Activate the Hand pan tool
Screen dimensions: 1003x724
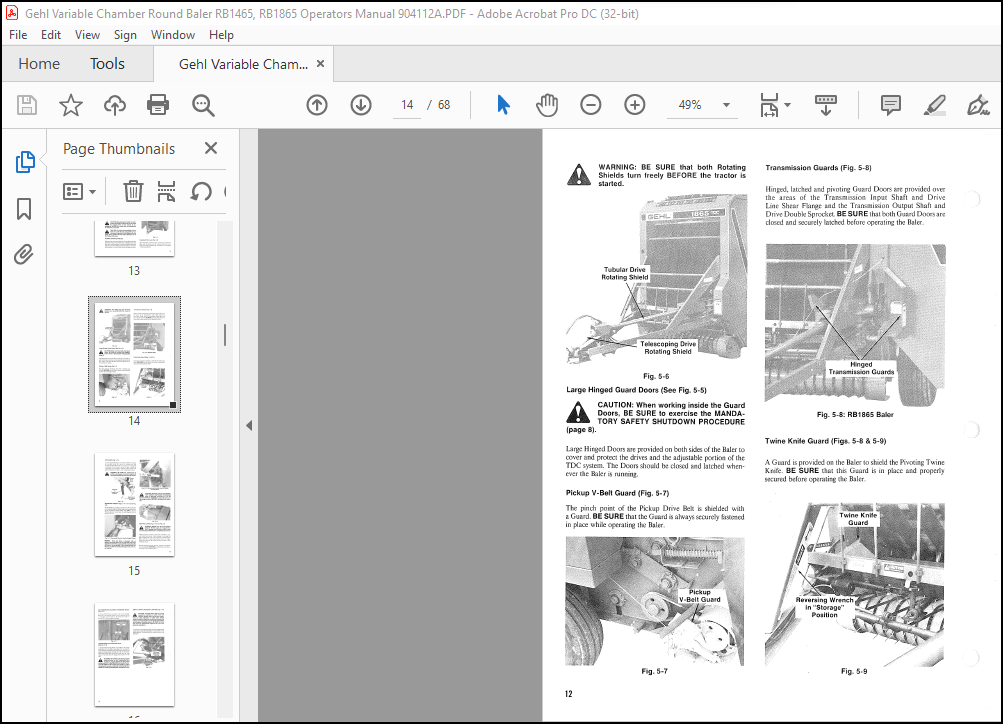(x=547, y=105)
